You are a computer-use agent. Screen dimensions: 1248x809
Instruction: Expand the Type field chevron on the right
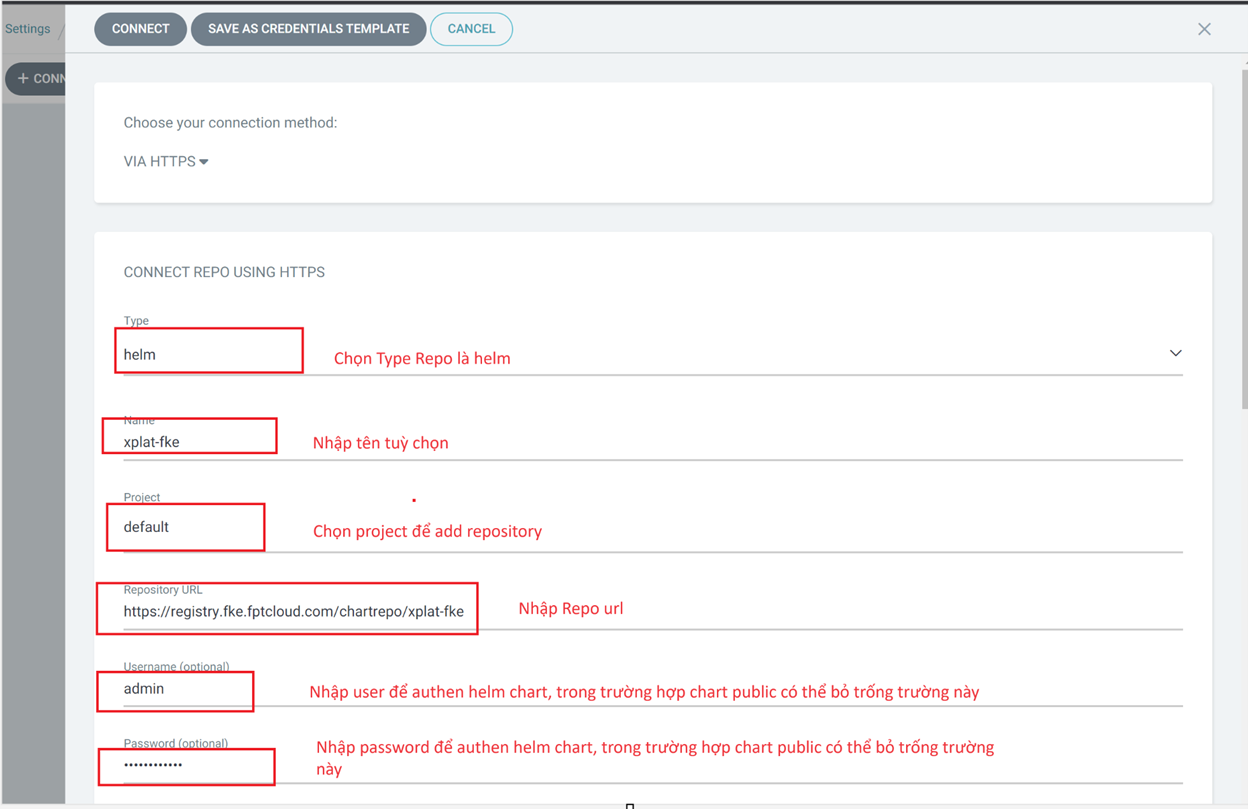pos(1175,353)
